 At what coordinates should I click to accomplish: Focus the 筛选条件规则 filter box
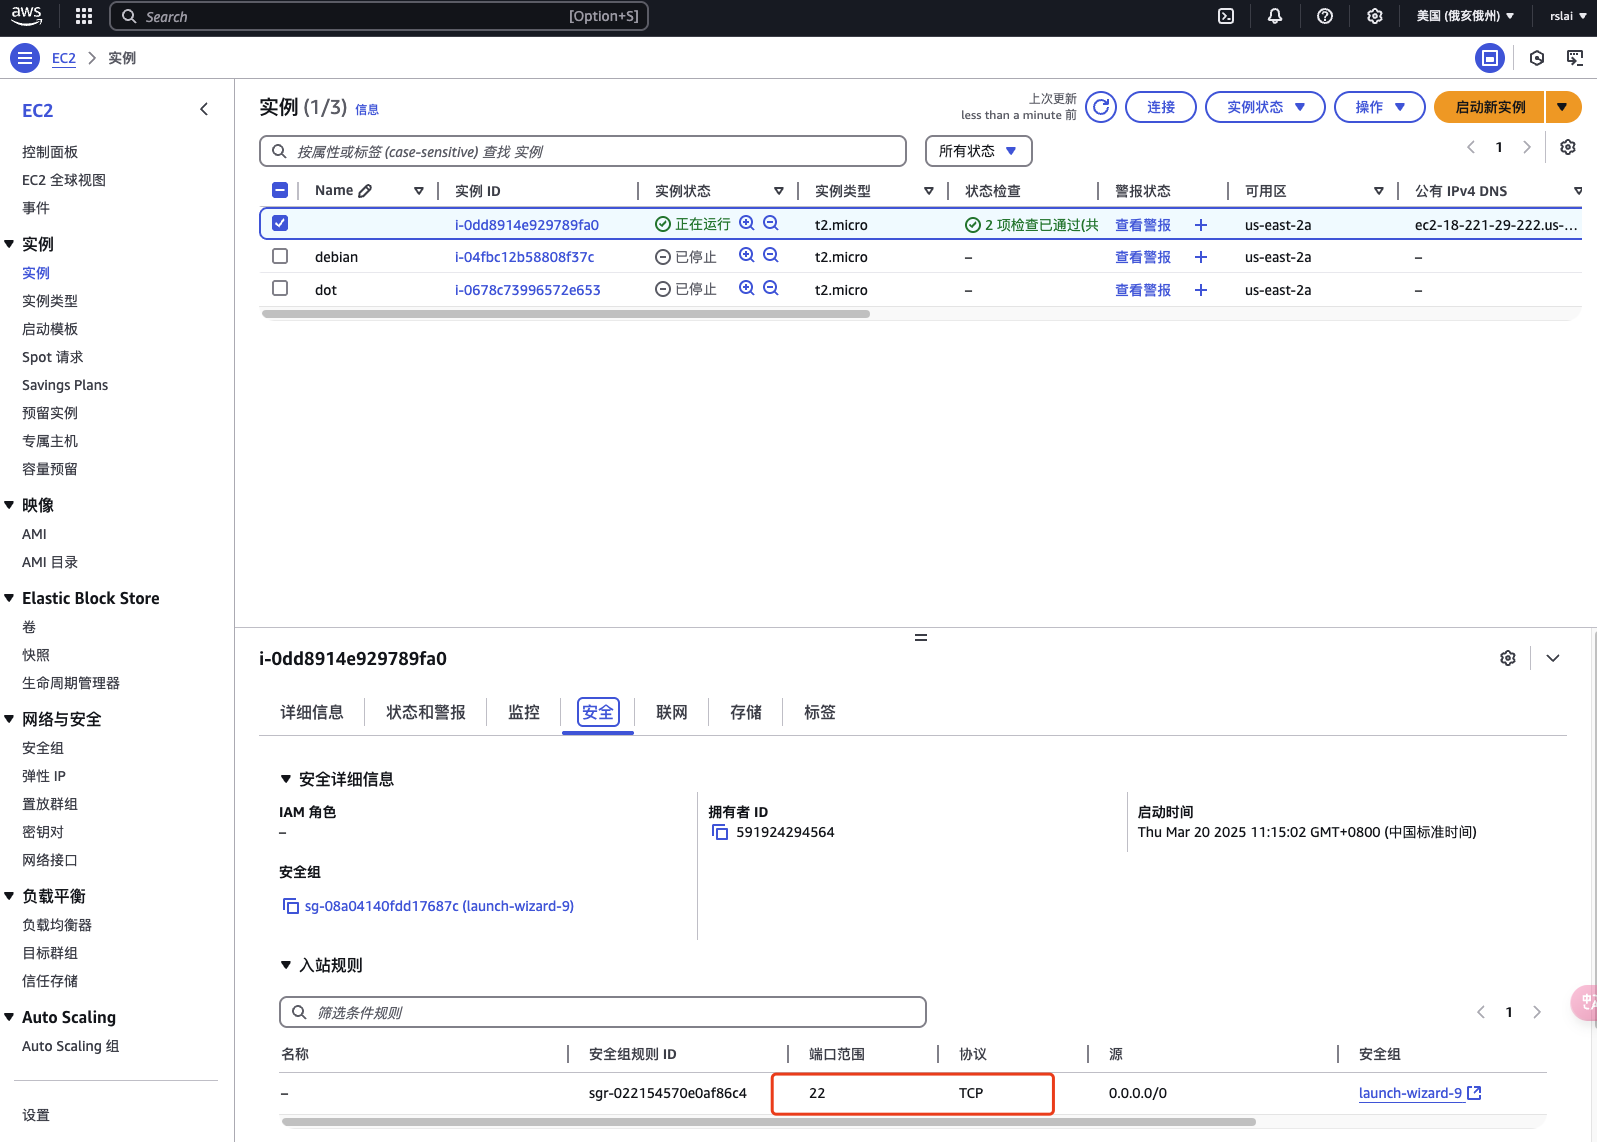coord(603,1012)
